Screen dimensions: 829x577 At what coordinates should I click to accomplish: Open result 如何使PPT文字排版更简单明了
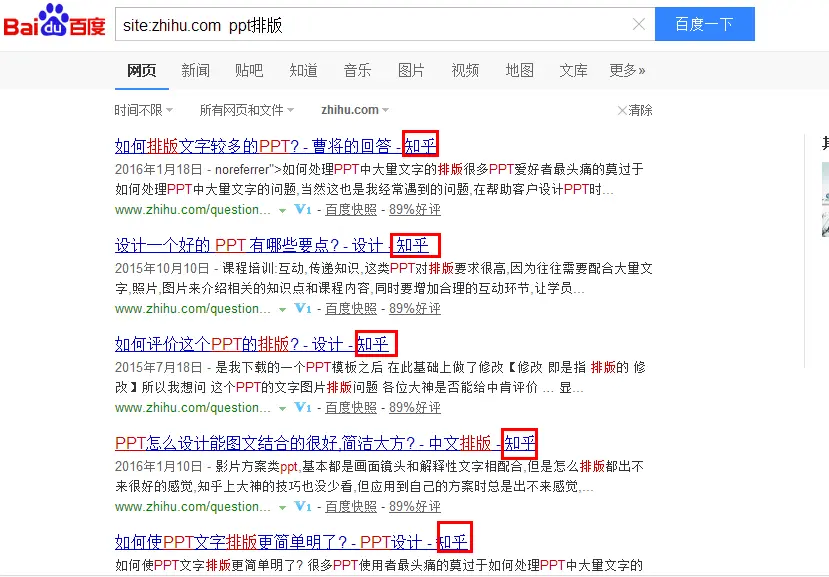pyautogui.click(x=291, y=542)
